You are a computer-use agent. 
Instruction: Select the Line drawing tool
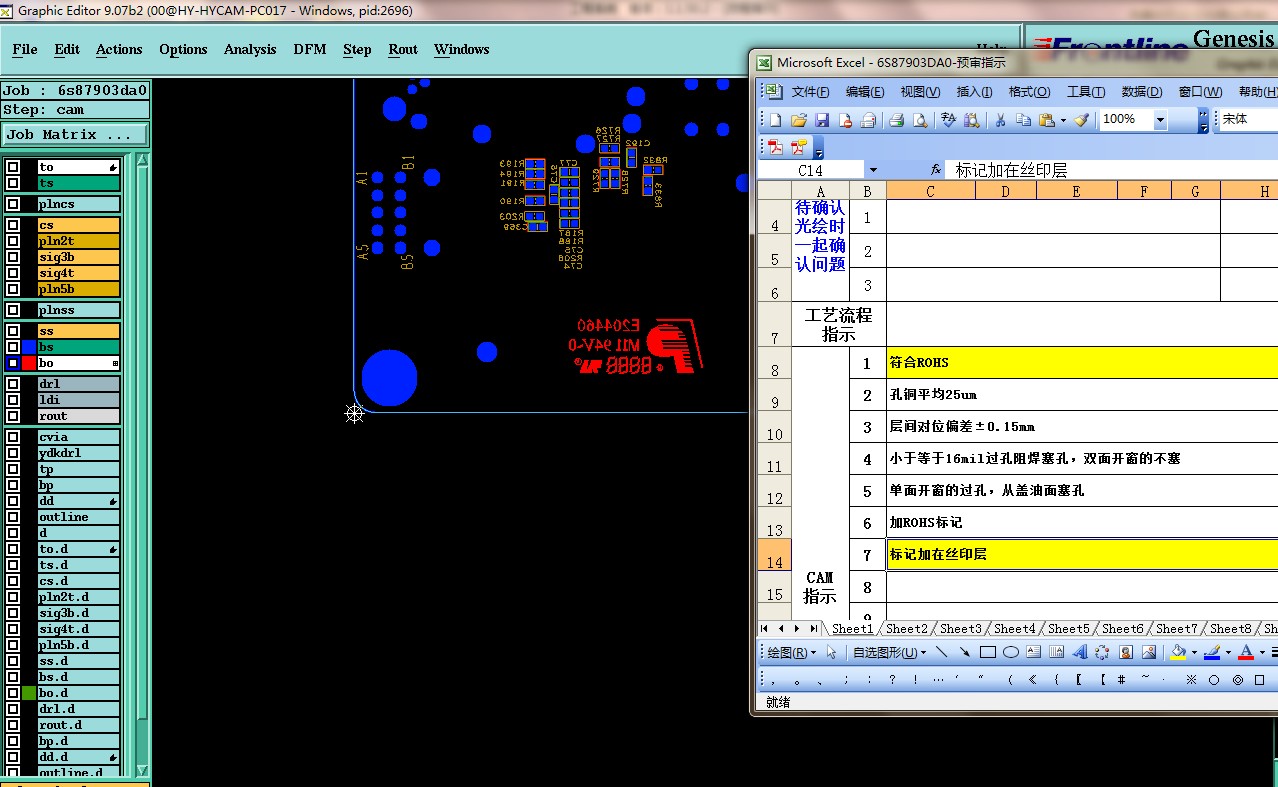tap(941, 653)
